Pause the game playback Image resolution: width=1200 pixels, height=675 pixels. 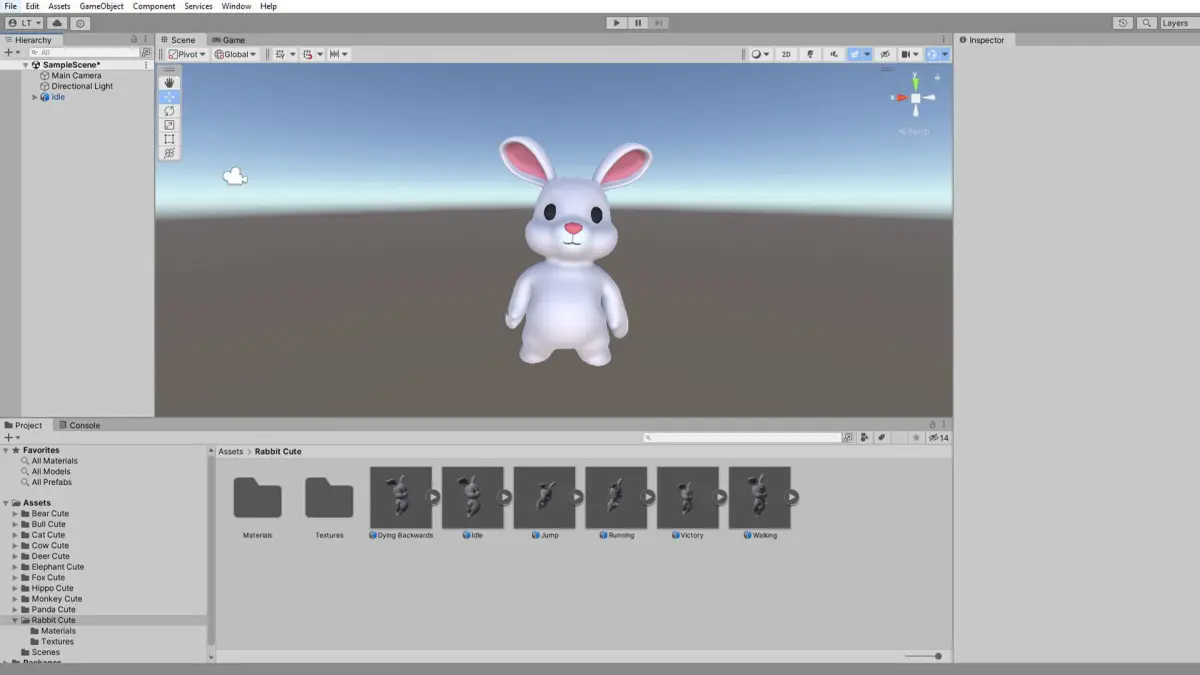click(638, 23)
